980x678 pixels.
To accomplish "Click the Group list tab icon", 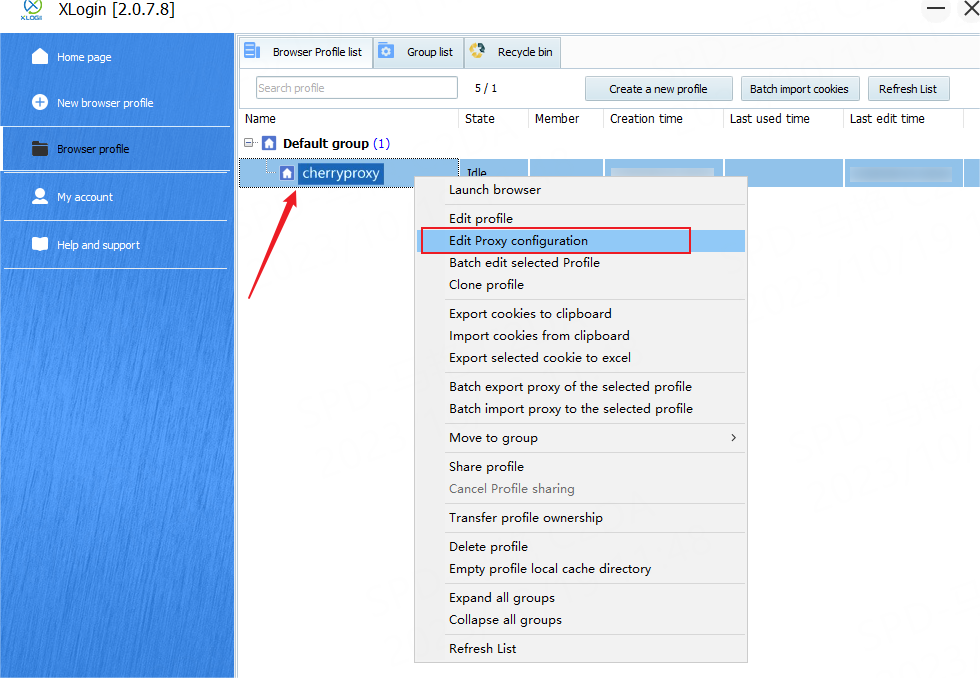I will [x=386, y=52].
